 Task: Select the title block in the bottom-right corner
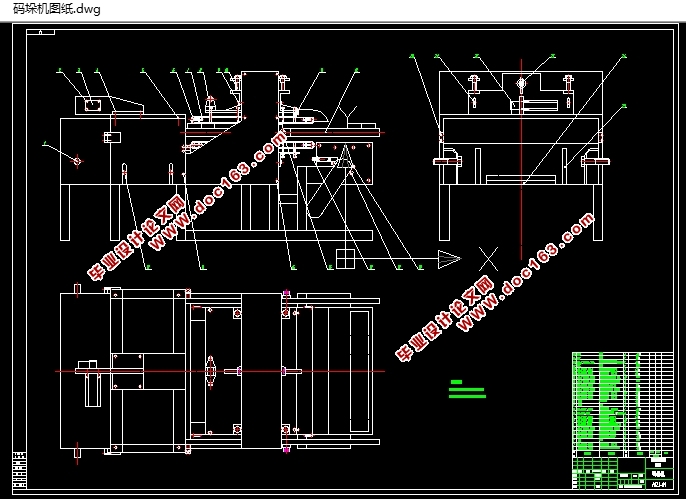623,473
